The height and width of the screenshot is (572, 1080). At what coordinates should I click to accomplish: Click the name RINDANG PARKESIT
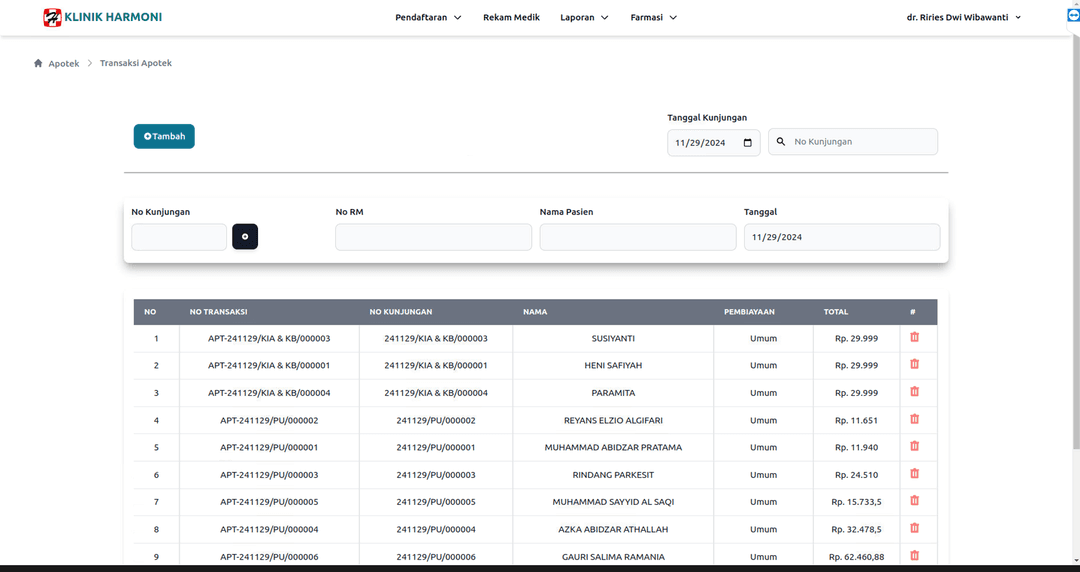click(x=613, y=475)
